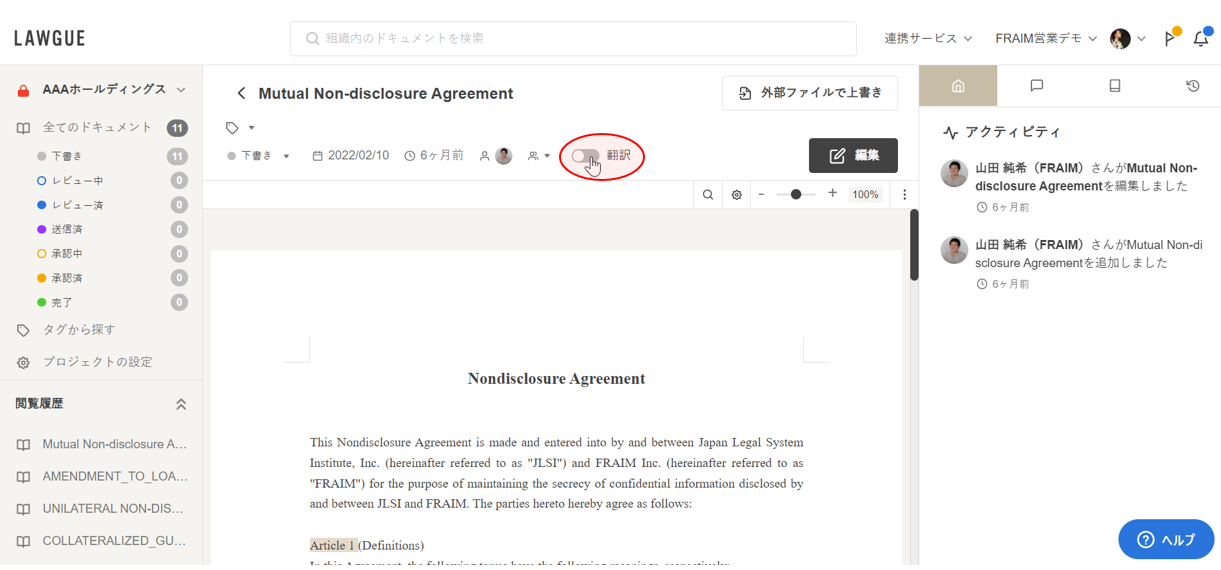Click the 編集 edit button

tap(853, 156)
